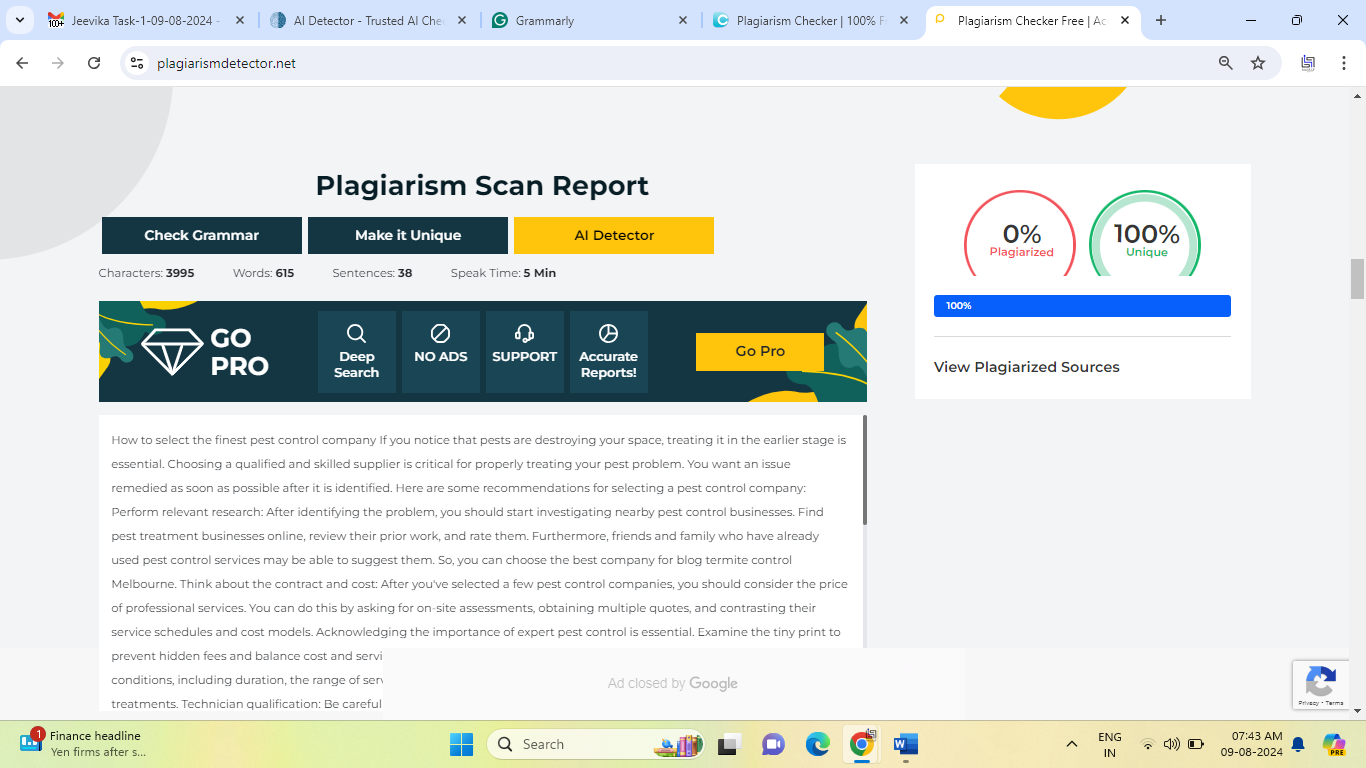This screenshot has height=768, width=1366.
Task: Open the tab search dropdown arrow
Action: tap(19, 20)
